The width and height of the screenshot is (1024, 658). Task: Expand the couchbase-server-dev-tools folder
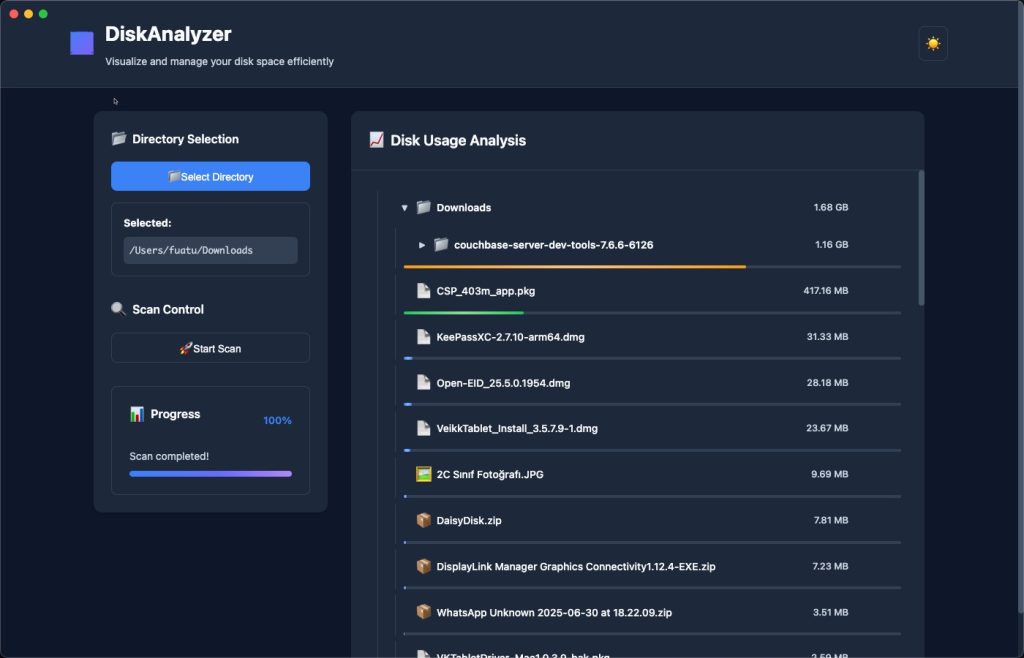(x=422, y=245)
